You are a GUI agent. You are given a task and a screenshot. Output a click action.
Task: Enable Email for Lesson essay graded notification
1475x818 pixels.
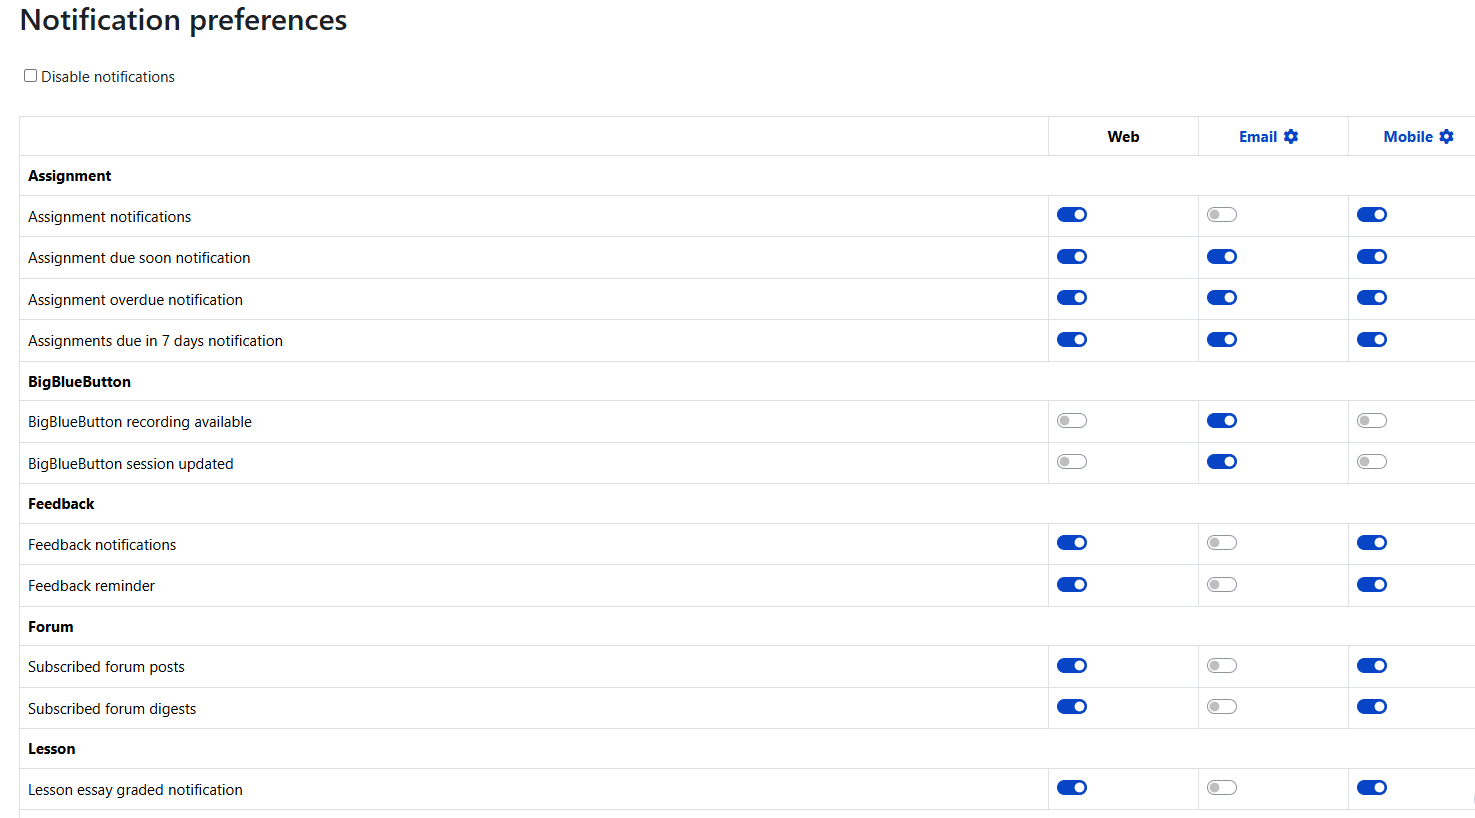[x=1222, y=788]
